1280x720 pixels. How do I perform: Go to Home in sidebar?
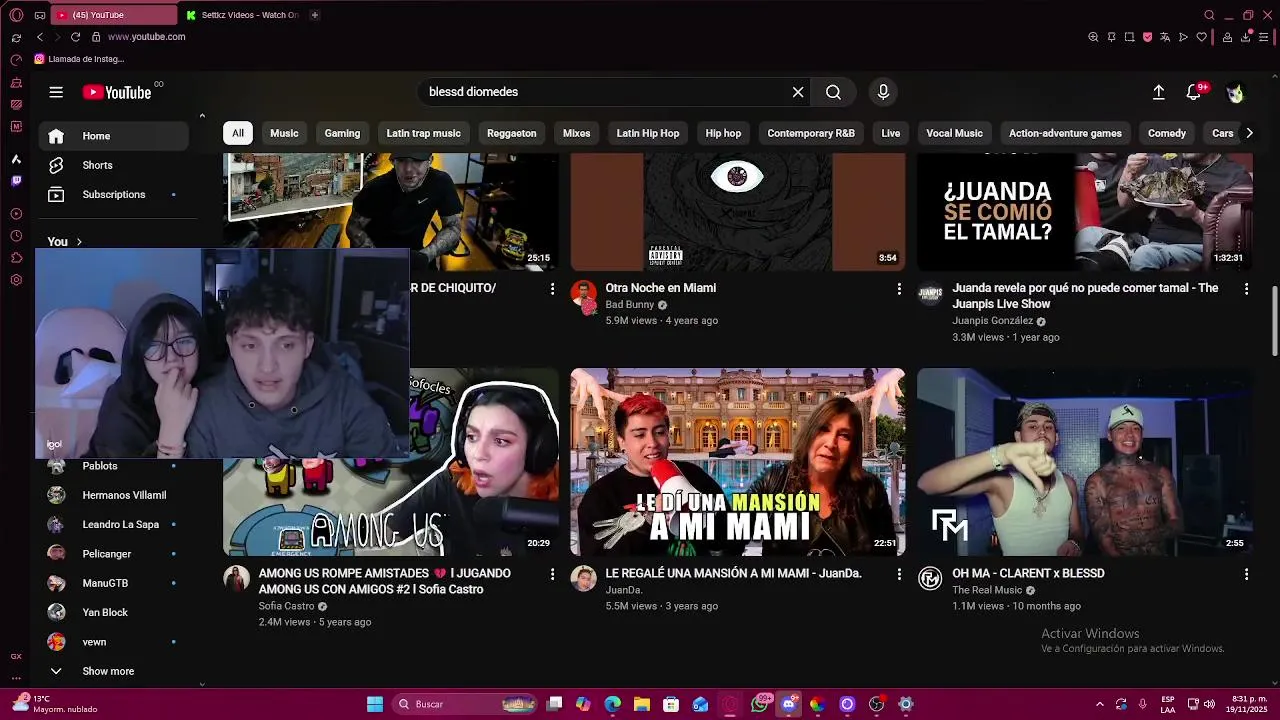[114, 136]
